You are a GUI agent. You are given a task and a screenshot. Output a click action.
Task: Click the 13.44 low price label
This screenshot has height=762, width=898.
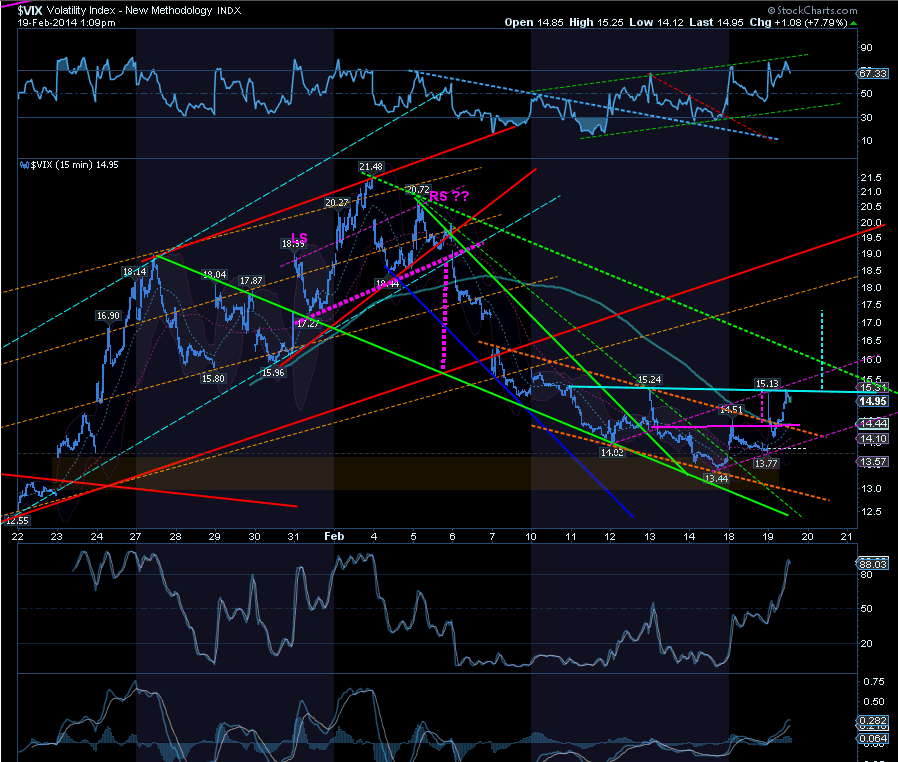point(716,479)
